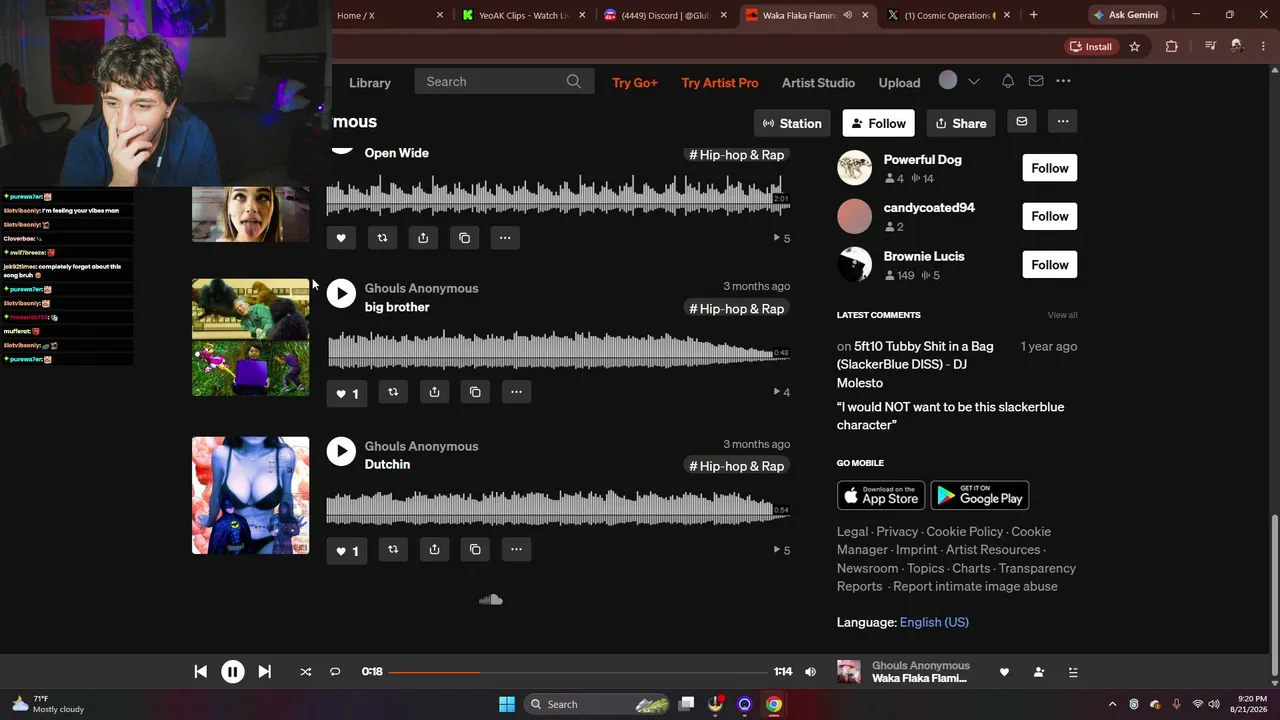Screen dimensions: 1280x720
Task: View all latest comments
Action: point(1062,315)
